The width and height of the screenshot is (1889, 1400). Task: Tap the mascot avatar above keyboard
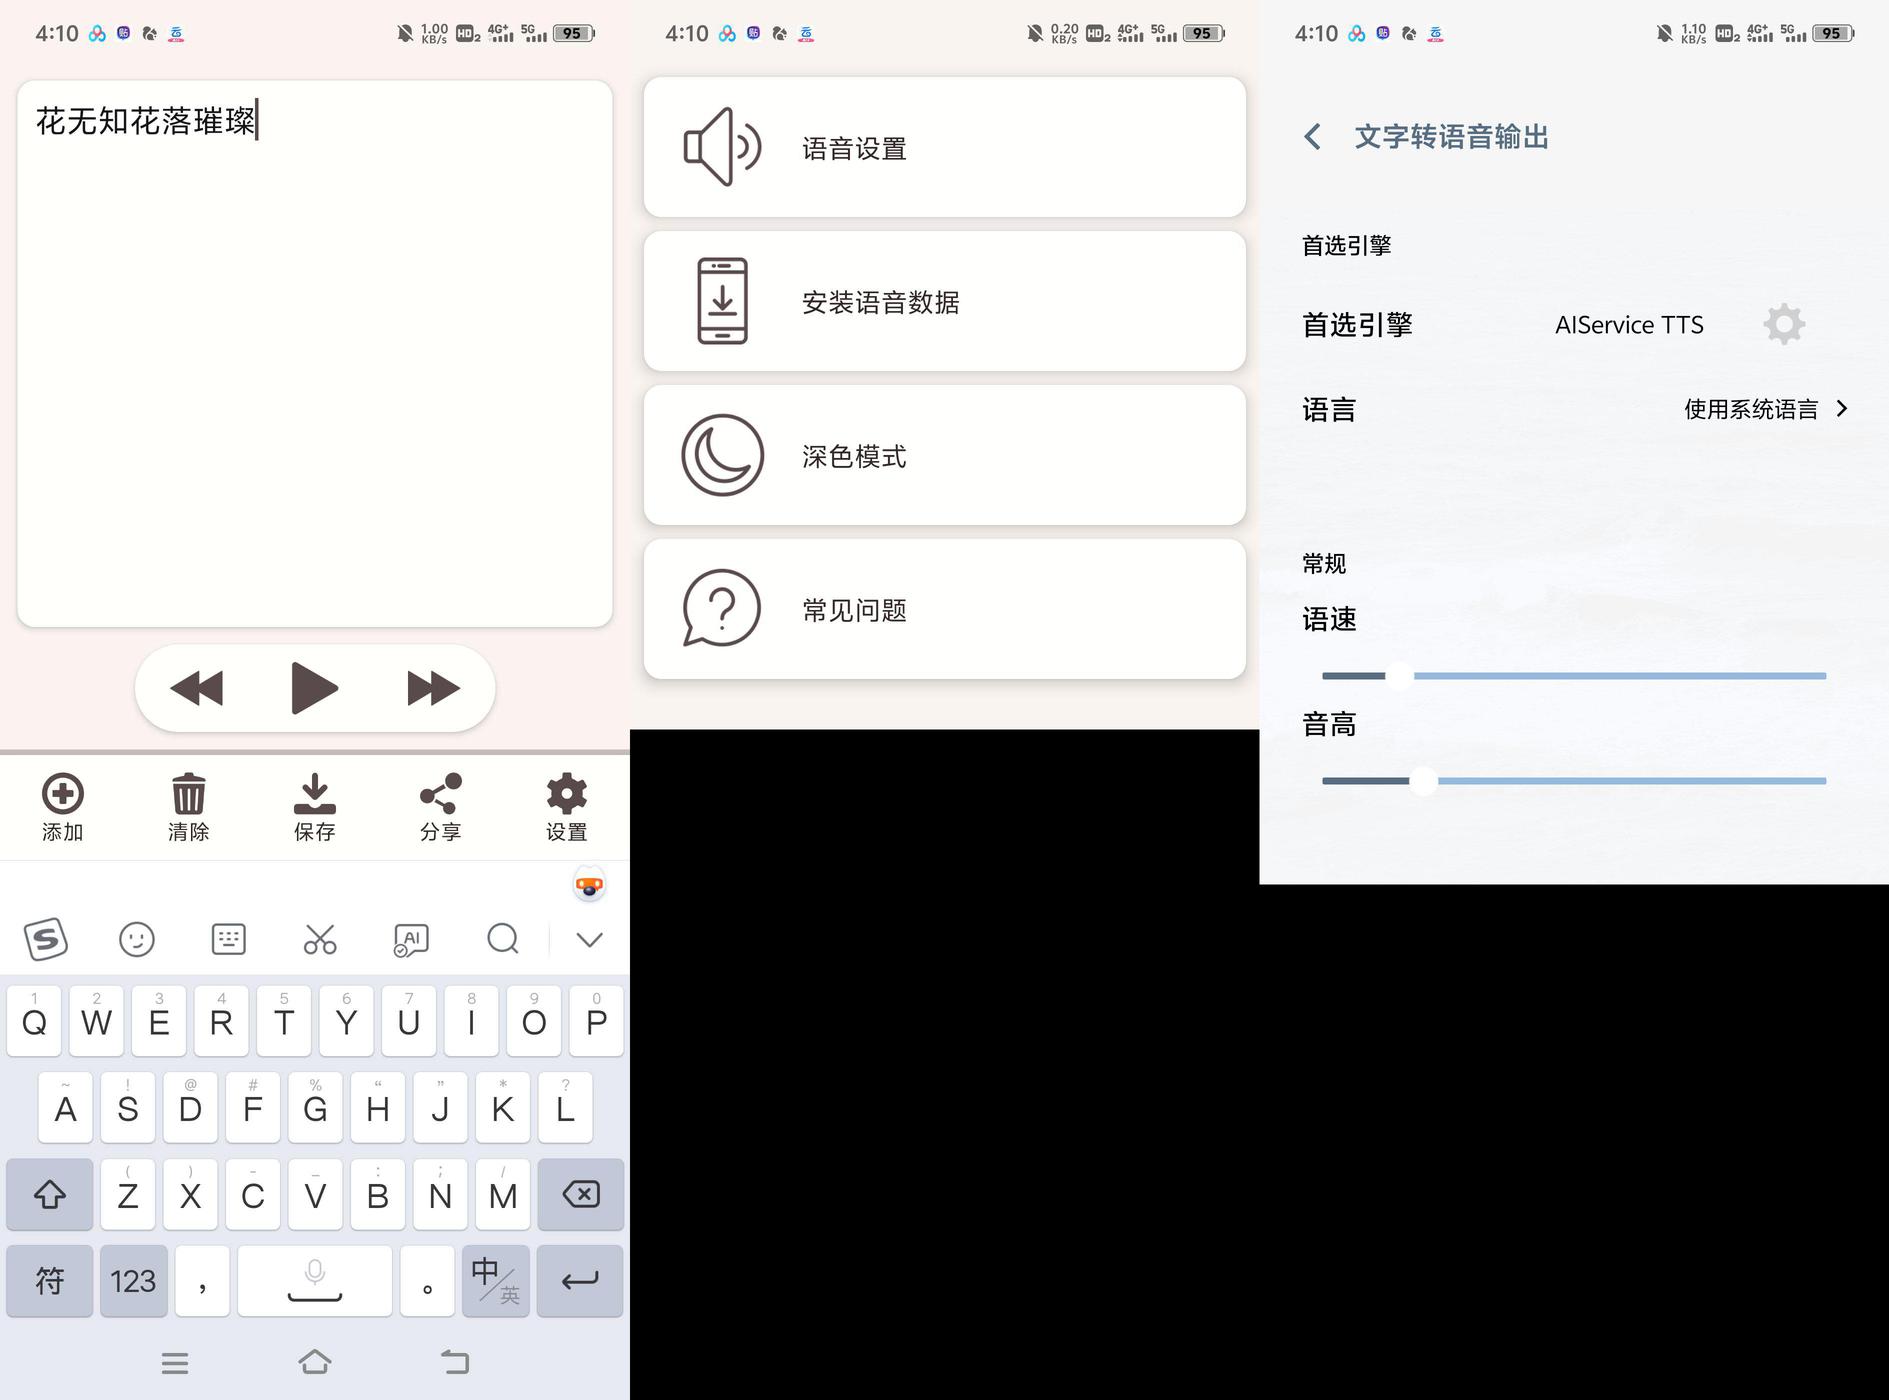(590, 884)
